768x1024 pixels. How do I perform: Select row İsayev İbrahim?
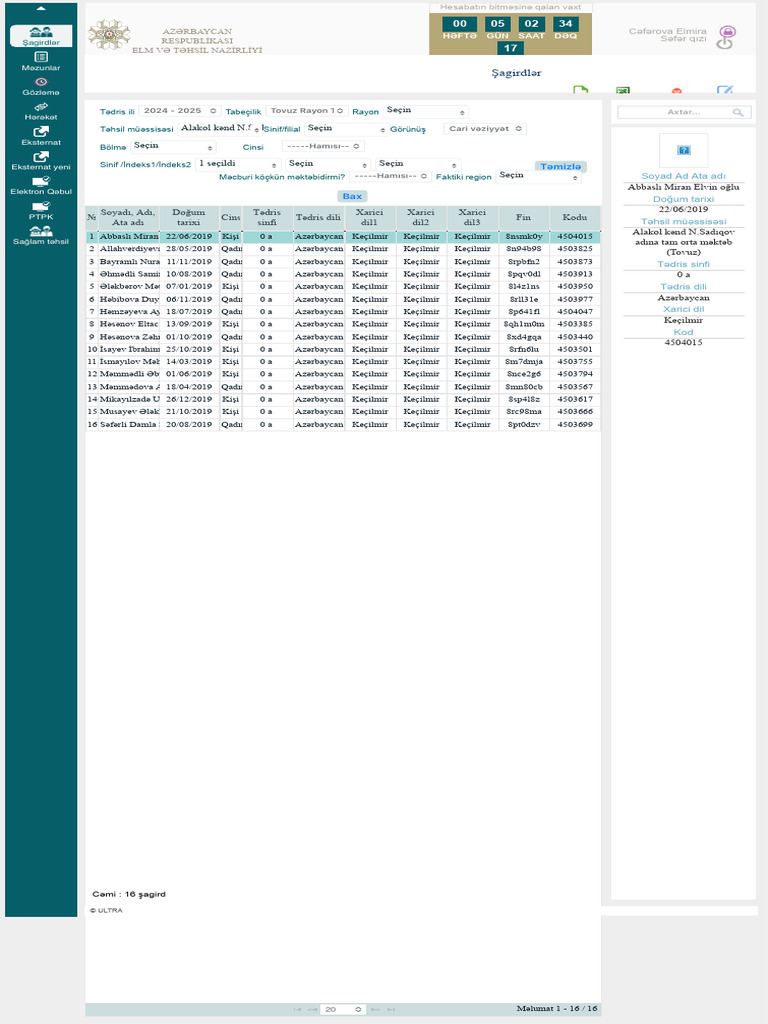[x=343, y=349]
